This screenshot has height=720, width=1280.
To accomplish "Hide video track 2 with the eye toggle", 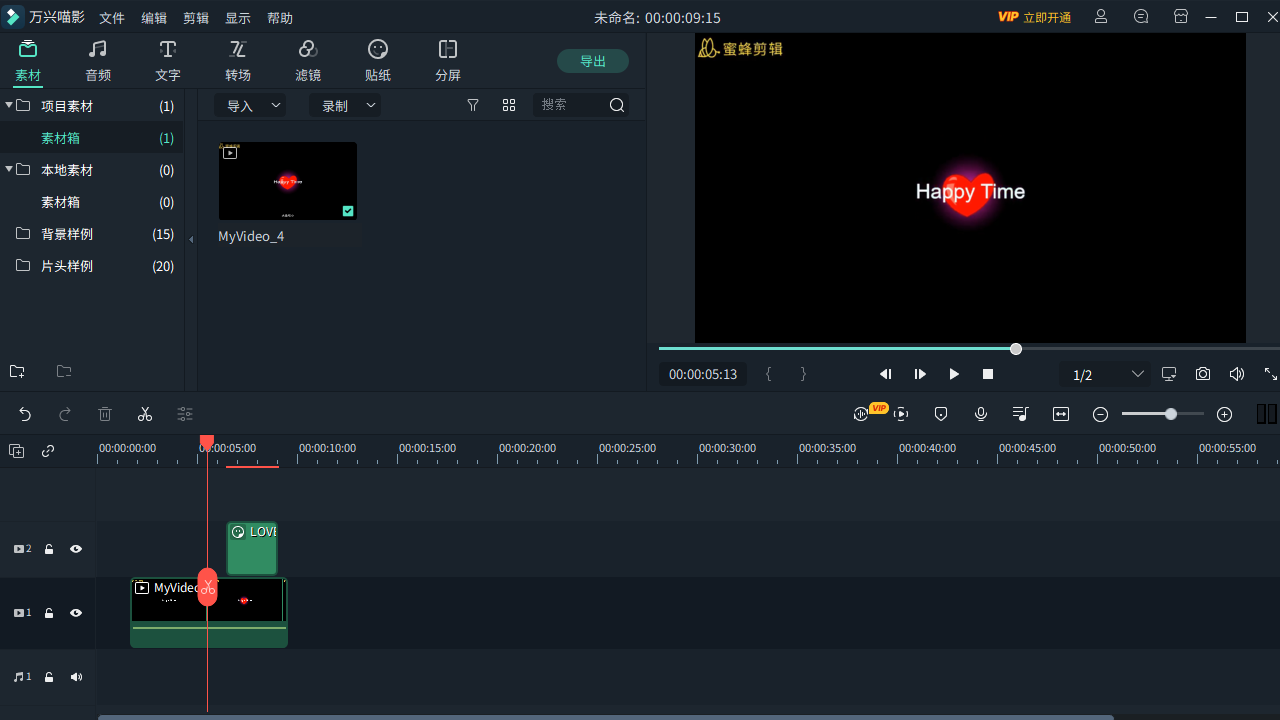I will click(76, 549).
